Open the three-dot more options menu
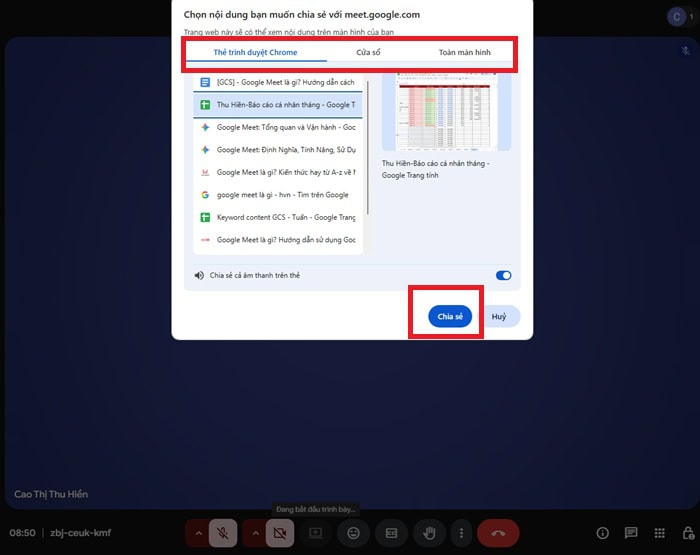 459,534
